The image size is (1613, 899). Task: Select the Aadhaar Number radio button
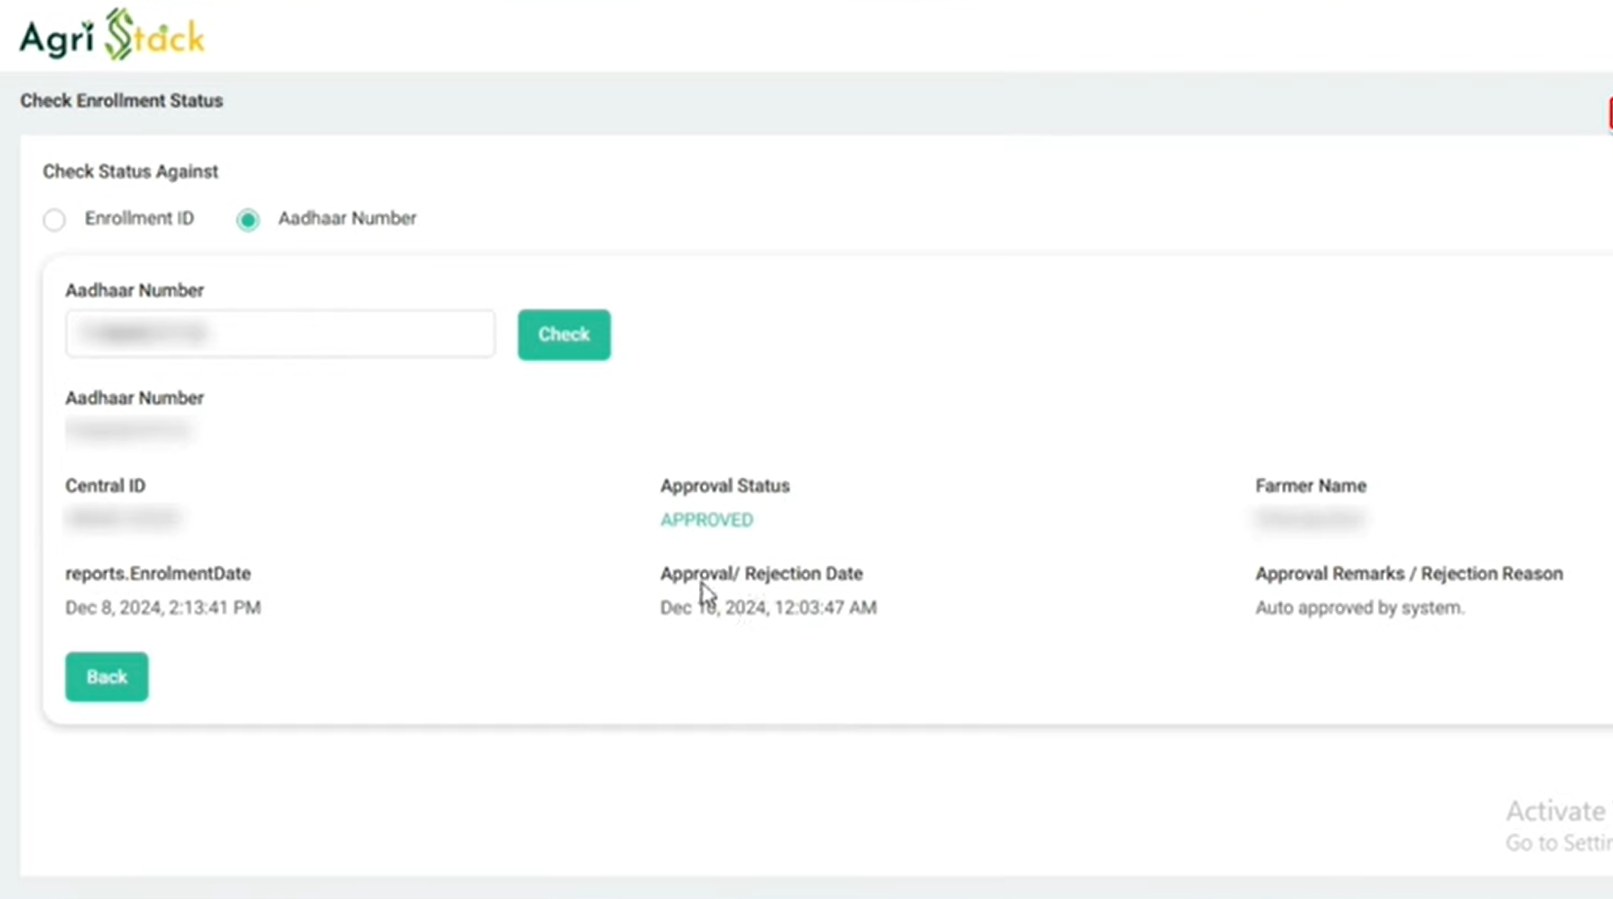click(x=248, y=219)
